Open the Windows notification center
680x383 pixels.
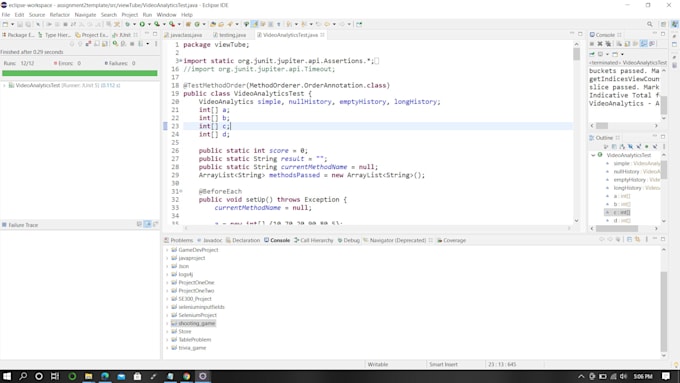pyautogui.click(x=666, y=376)
